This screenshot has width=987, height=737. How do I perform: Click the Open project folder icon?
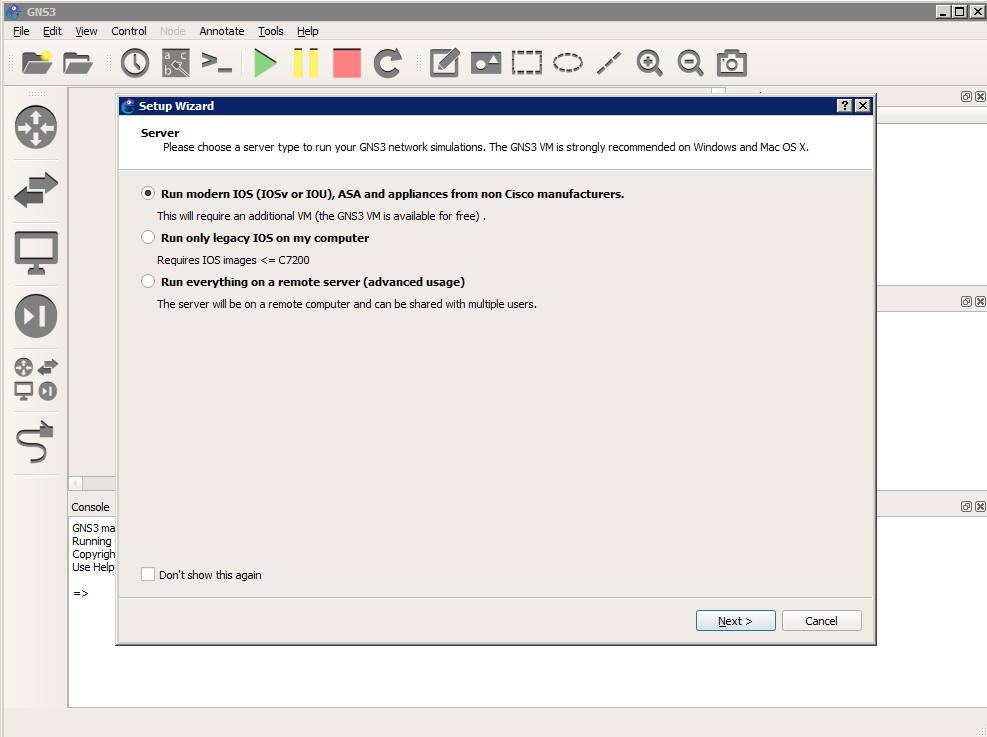click(x=77, y=63)
